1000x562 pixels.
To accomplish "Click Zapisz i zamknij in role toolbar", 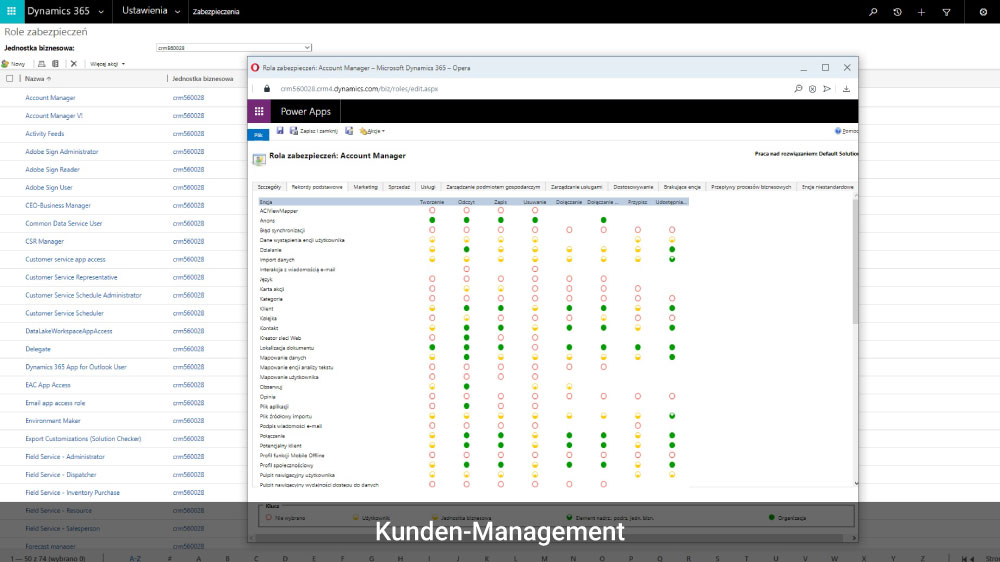I will (x=314, y=131).
